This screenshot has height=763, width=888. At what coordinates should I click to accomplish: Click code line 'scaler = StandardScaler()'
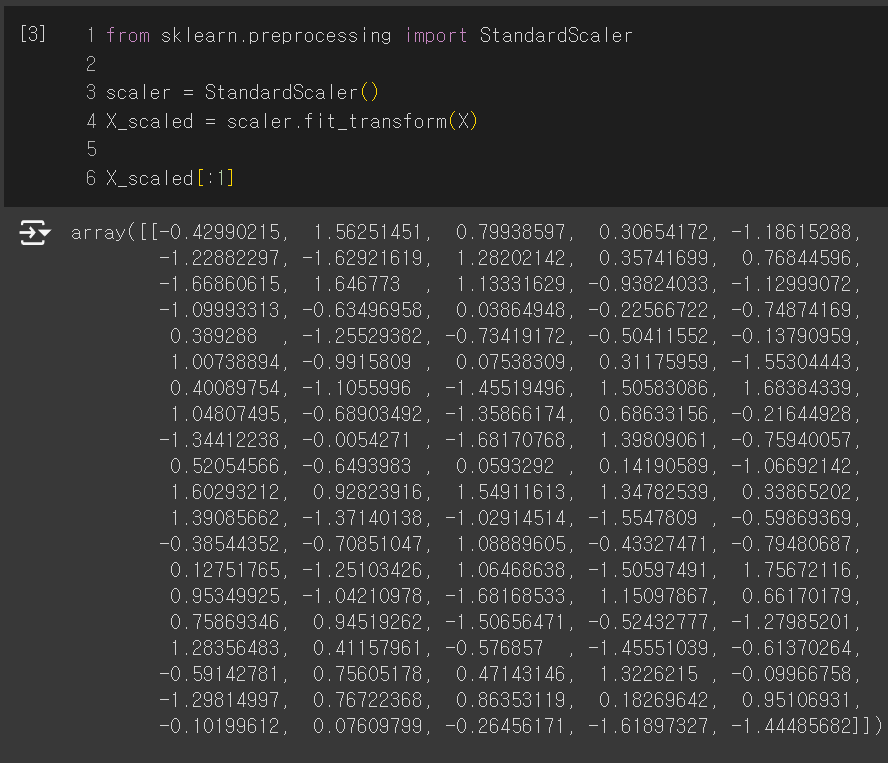click(242, 92)
